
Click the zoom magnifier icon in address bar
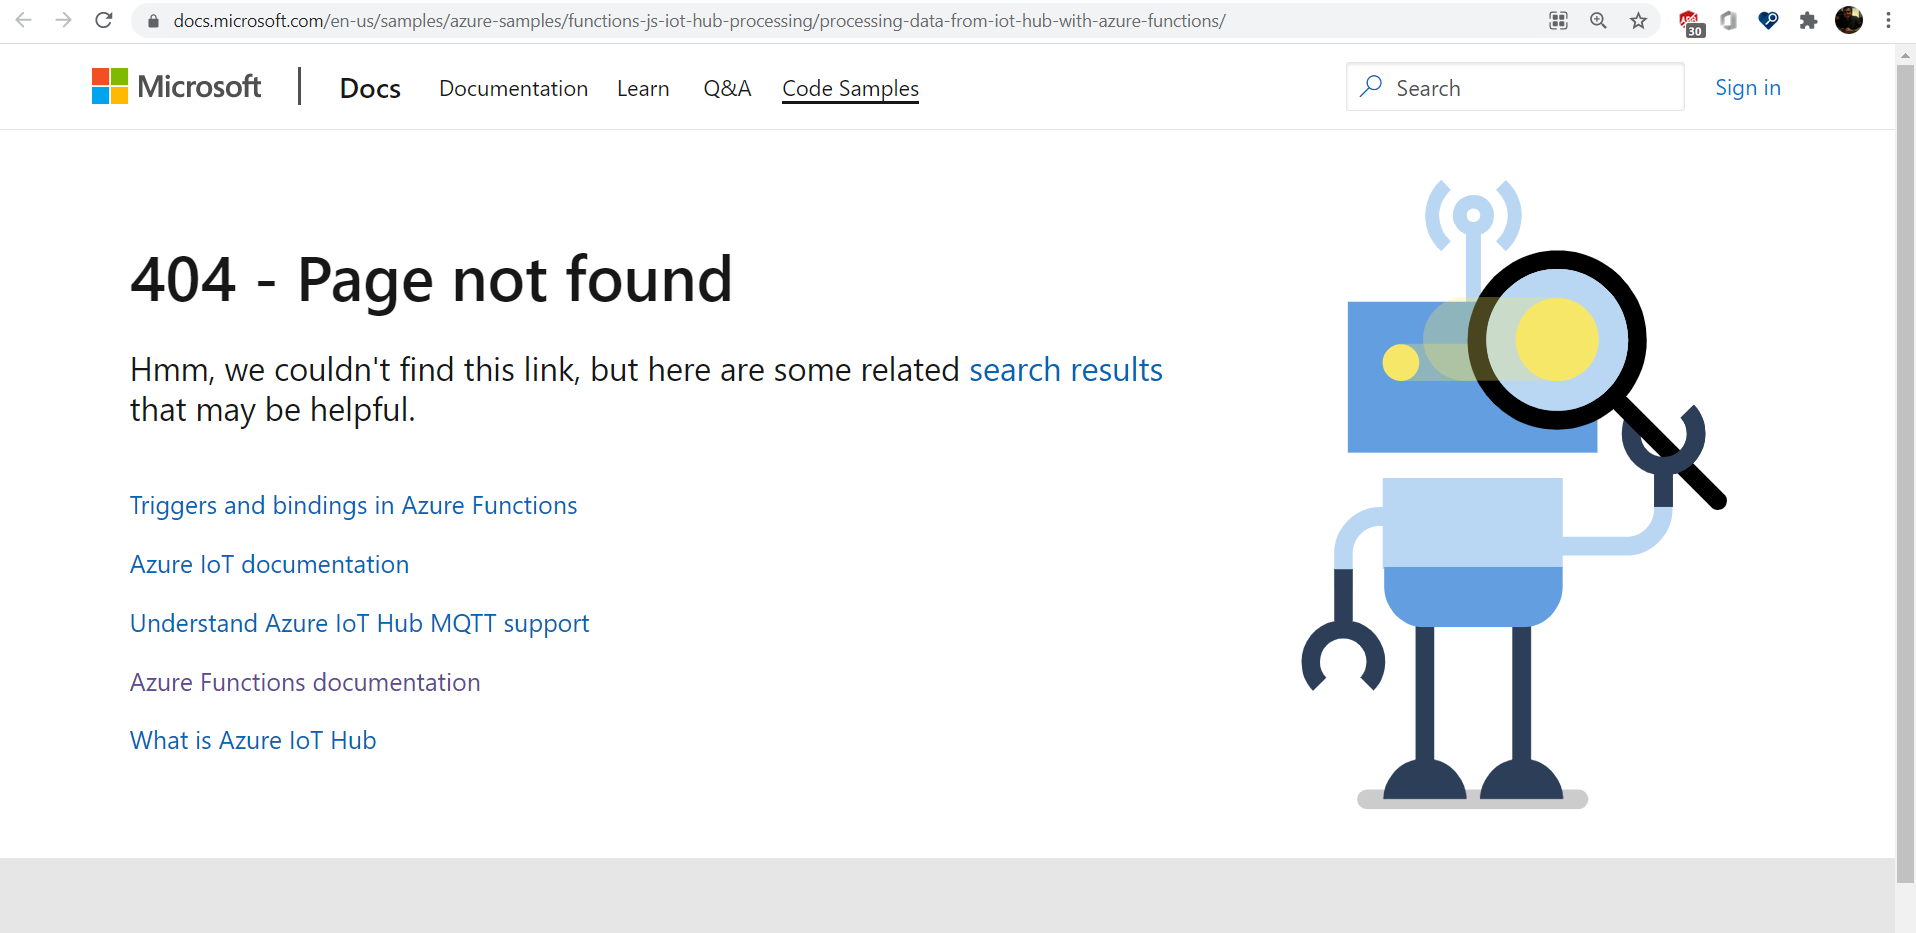(x=1598, y=20)
